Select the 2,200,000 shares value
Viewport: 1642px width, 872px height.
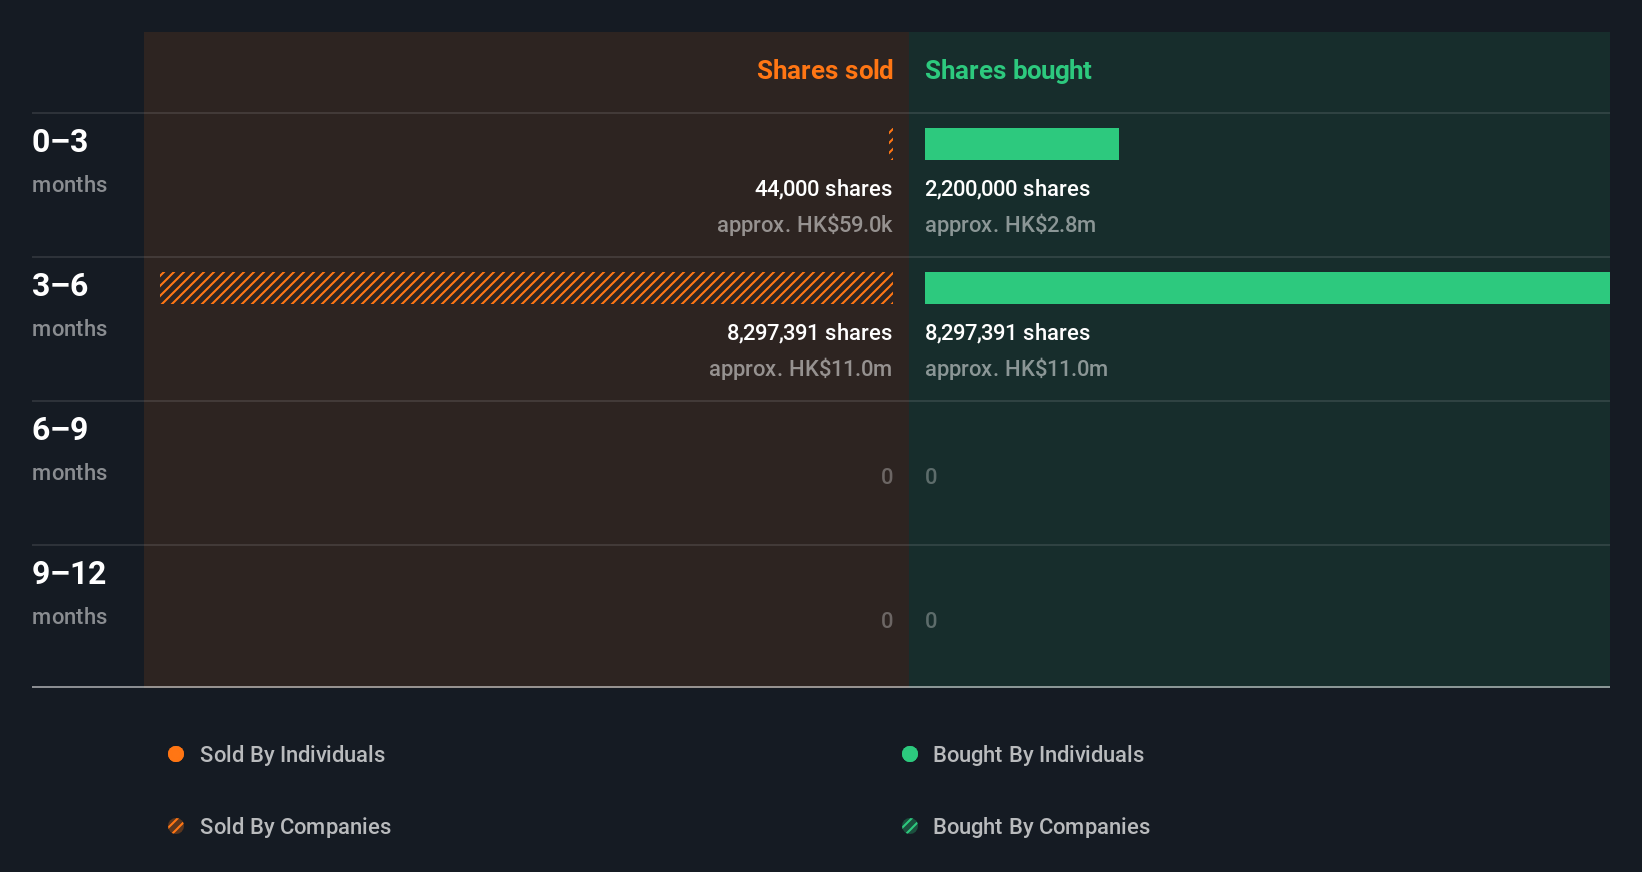(1007, 189)
